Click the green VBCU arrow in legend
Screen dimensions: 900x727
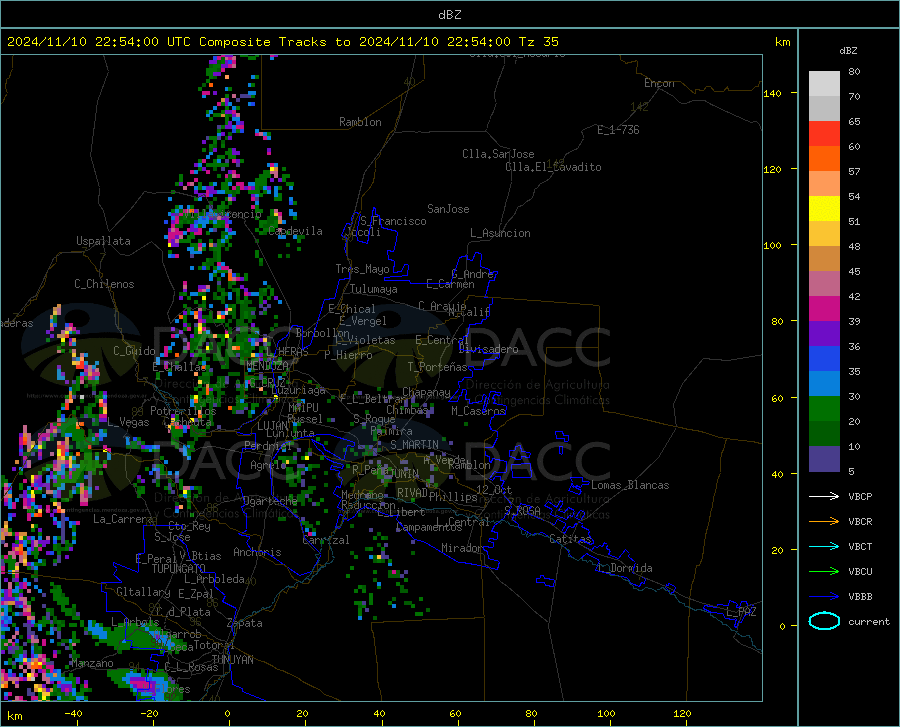[824, 572]
